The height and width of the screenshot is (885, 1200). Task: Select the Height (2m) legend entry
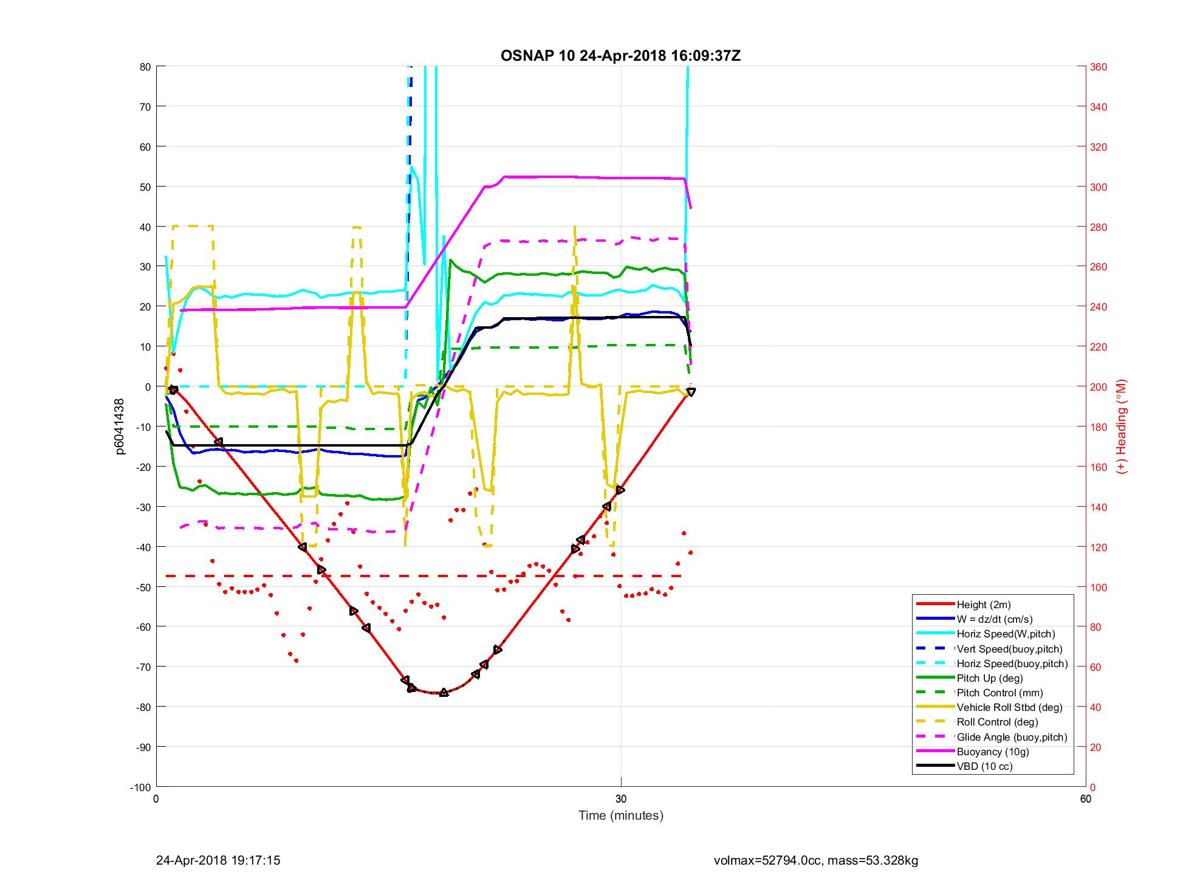pos(984,604)
